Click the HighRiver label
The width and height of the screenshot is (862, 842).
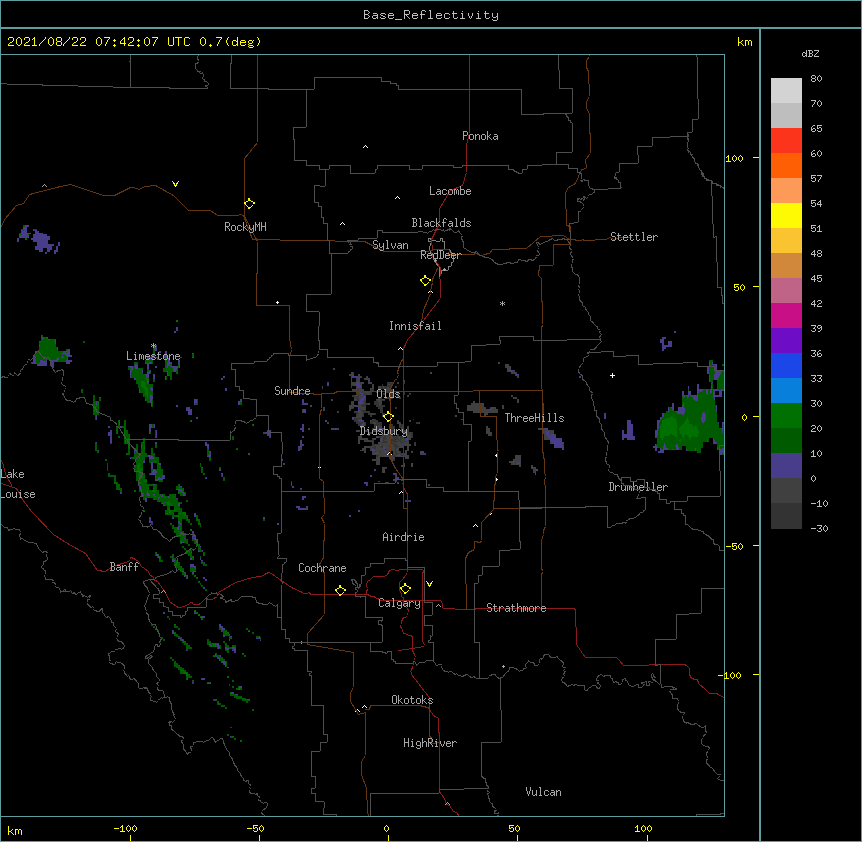click(x=430, y=743)
